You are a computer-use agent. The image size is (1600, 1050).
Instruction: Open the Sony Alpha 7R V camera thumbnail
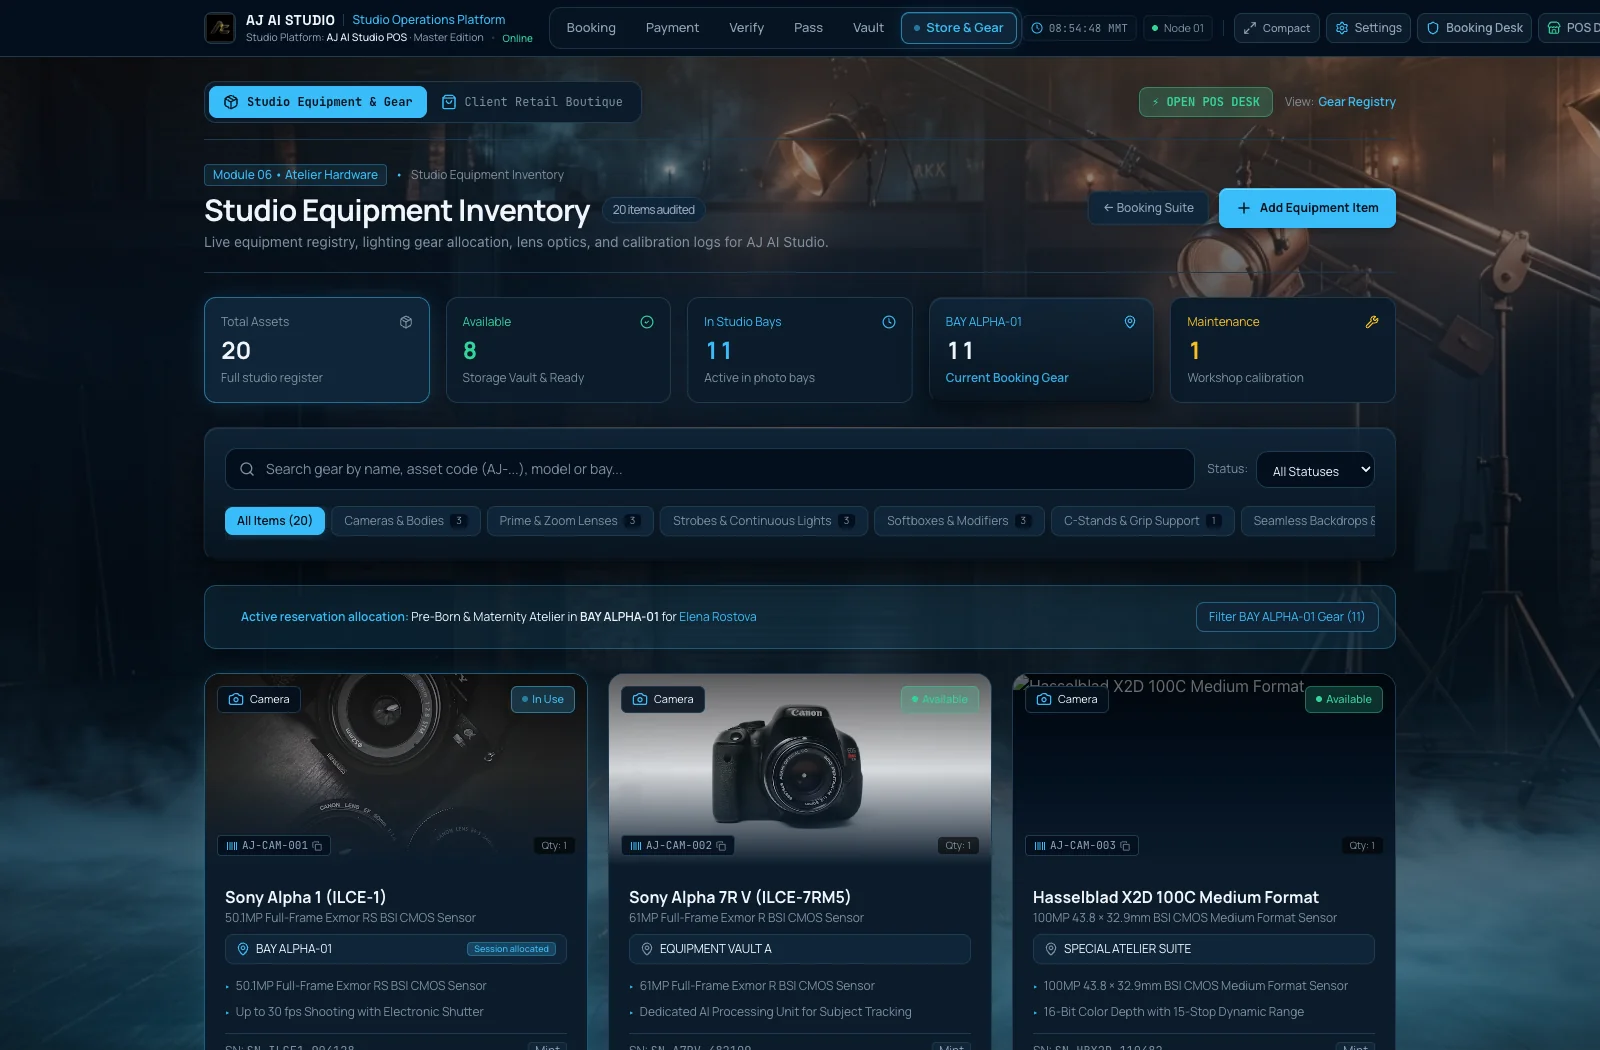799,770
